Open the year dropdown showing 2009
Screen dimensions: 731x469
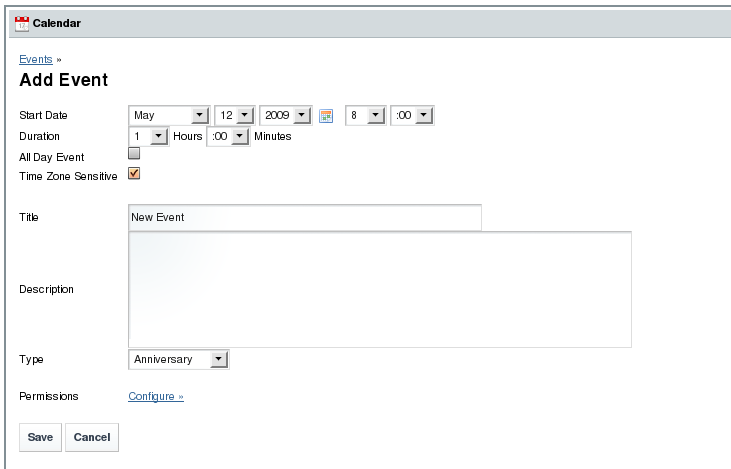tap(286, 116)
